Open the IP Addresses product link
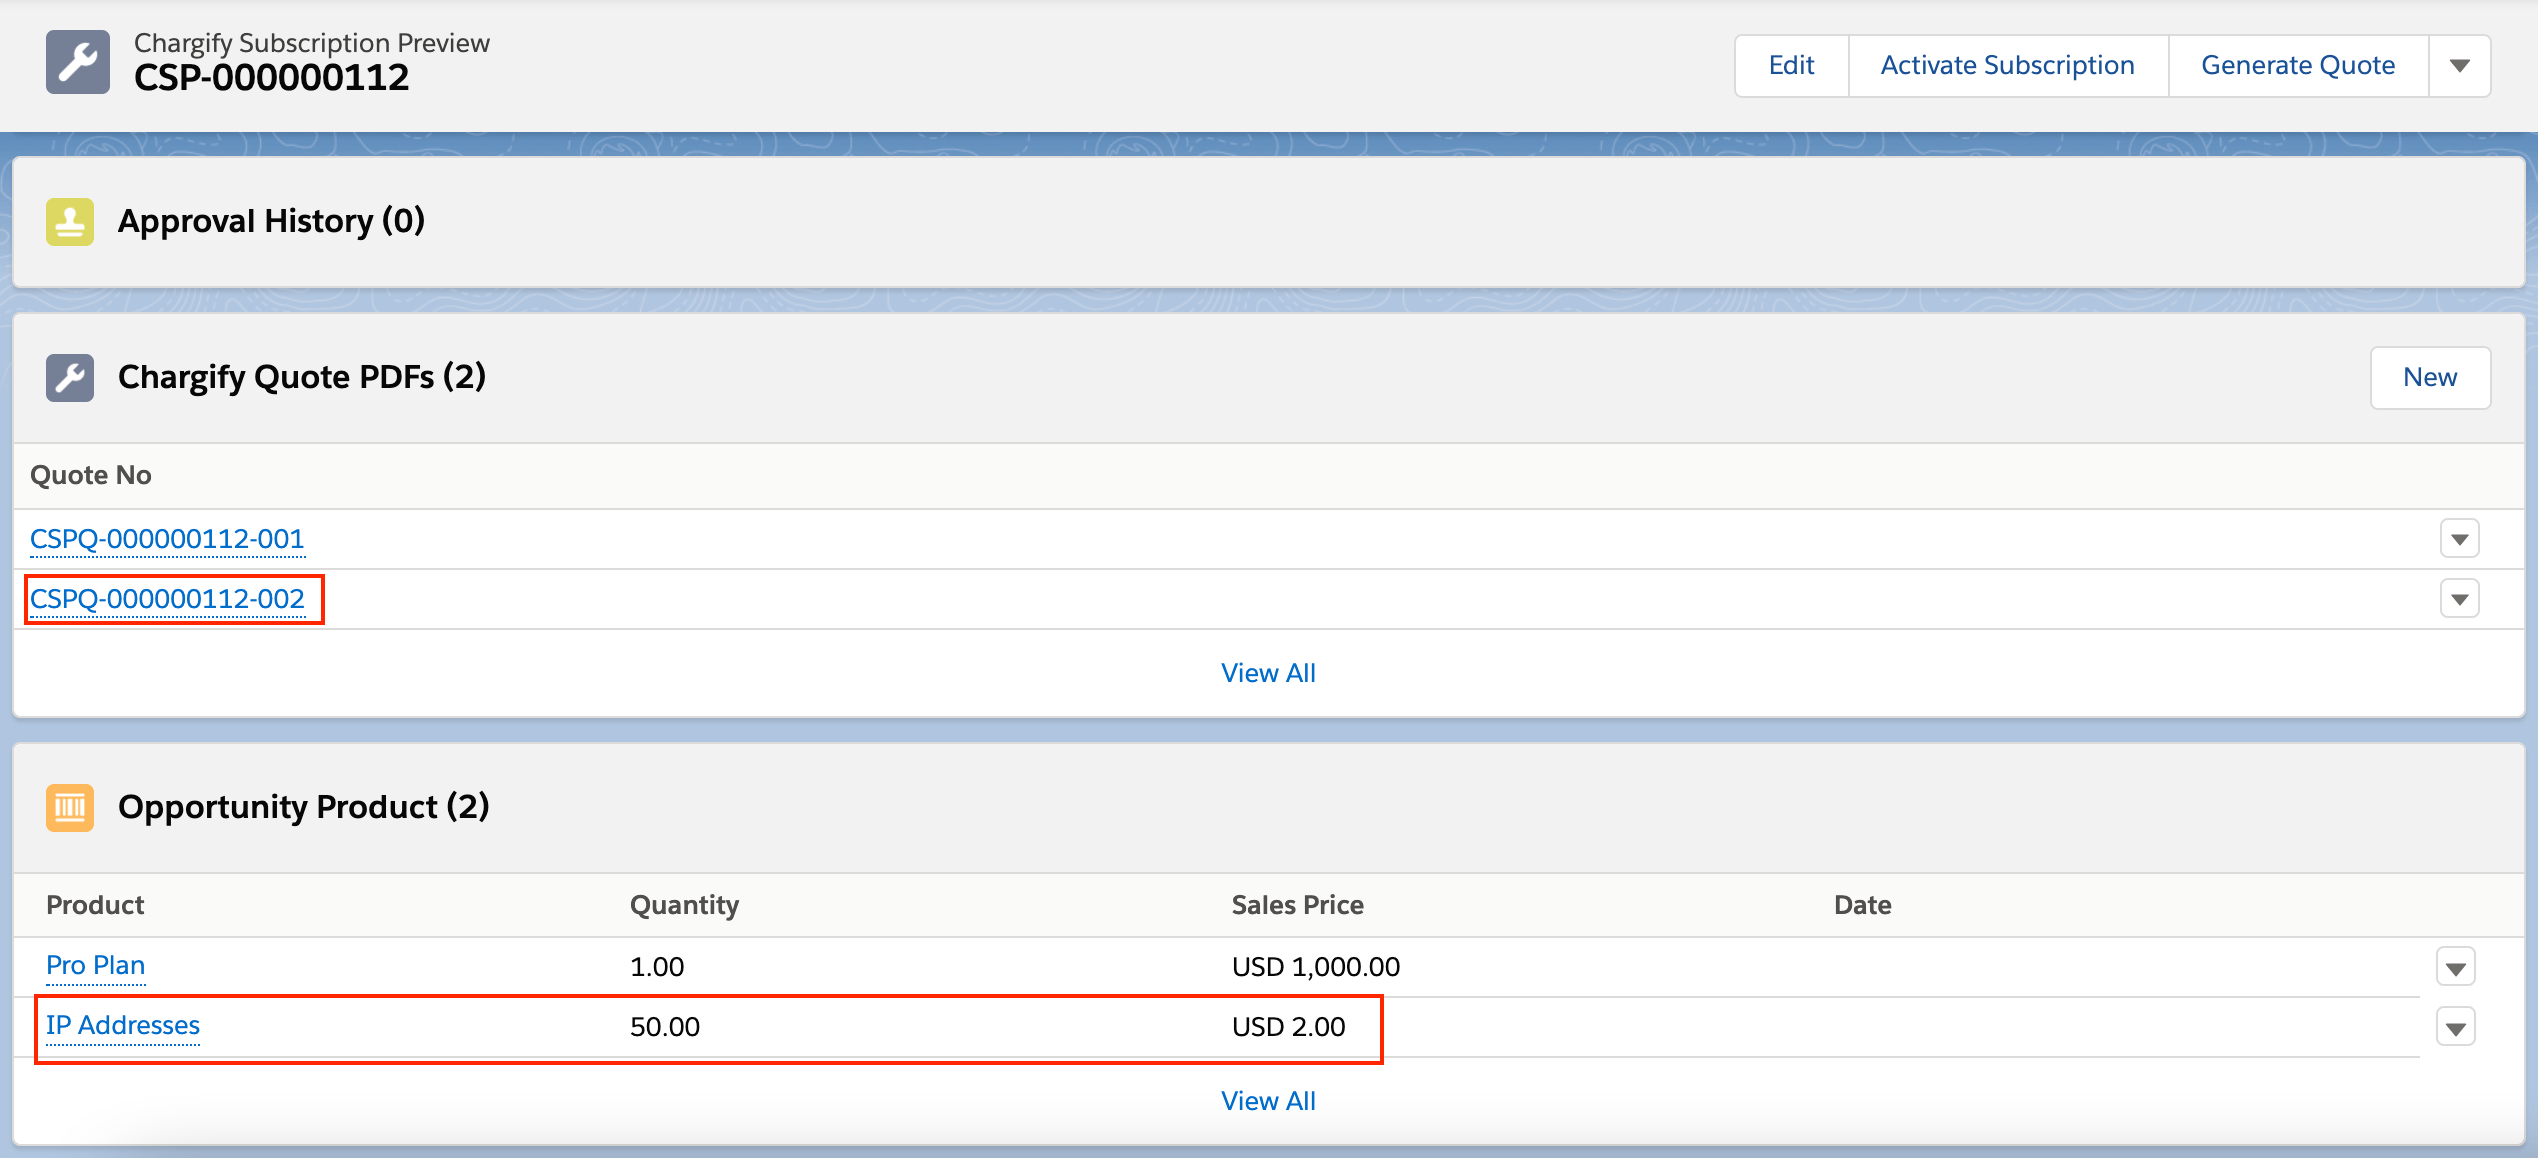2538x1158 pixels. click(123, 1026)
